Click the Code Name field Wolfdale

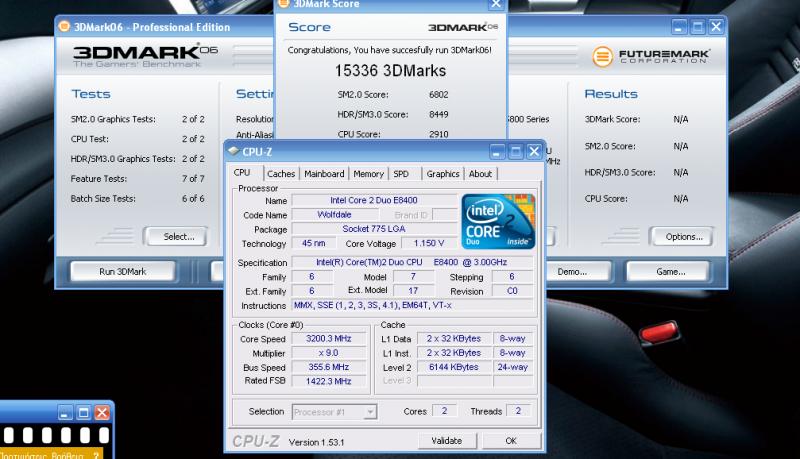click(x=334, y=215)
